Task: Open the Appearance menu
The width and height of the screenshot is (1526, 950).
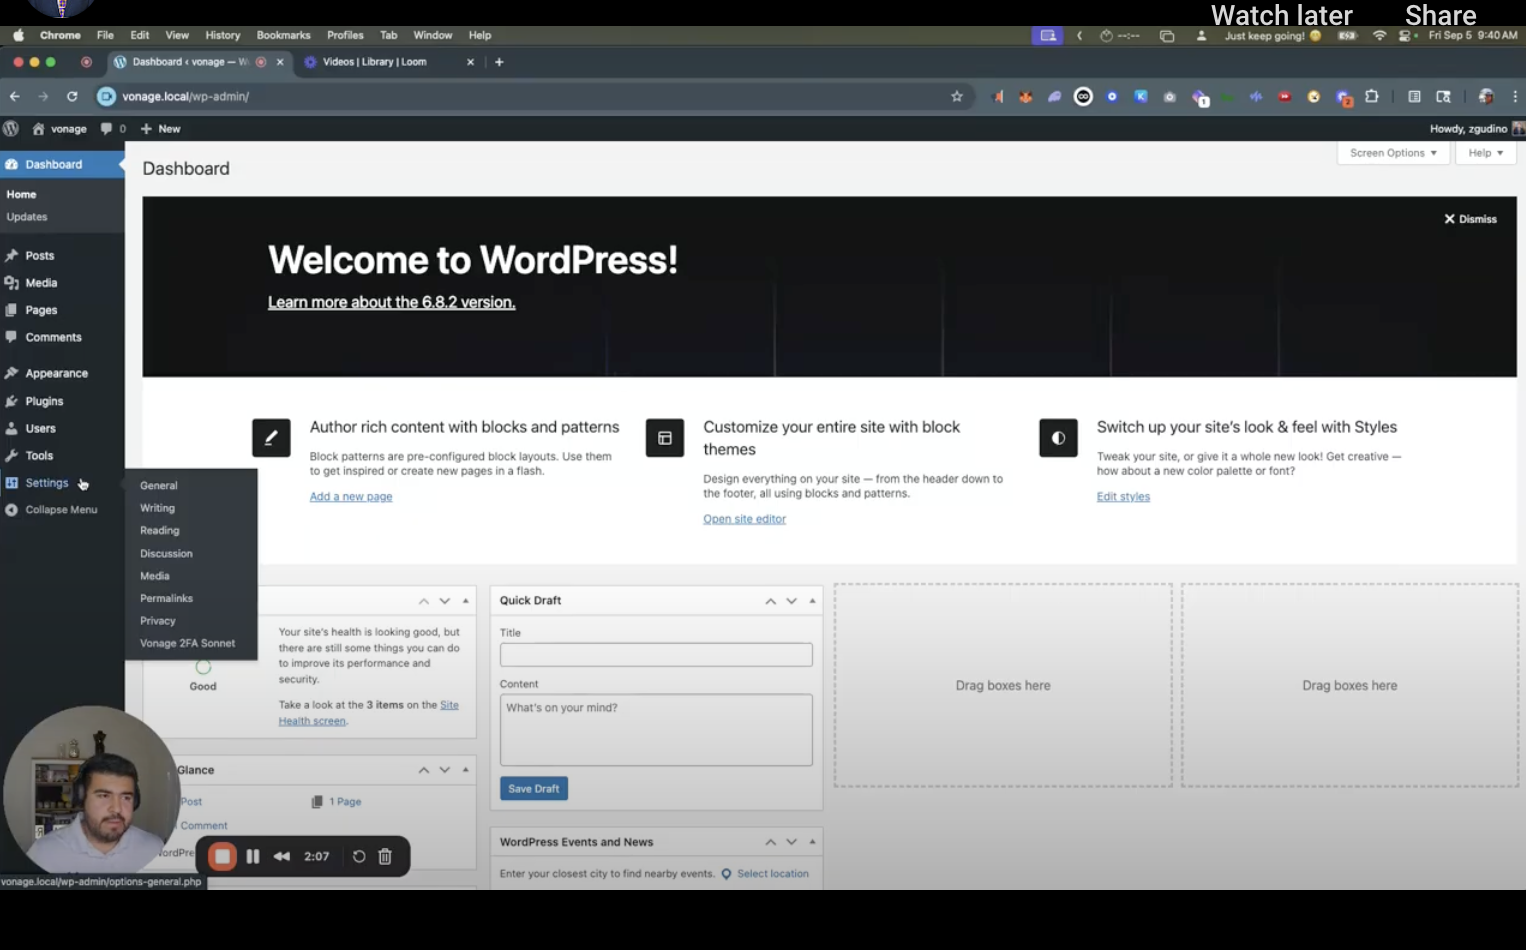Action: click(x=56, y=373)
